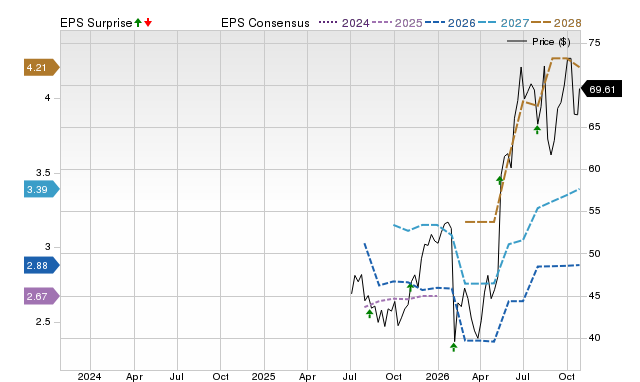Click the Oct label just before 2025
Image resolution: width=640 pixels, height=382 pixels.
pos(220,377)
